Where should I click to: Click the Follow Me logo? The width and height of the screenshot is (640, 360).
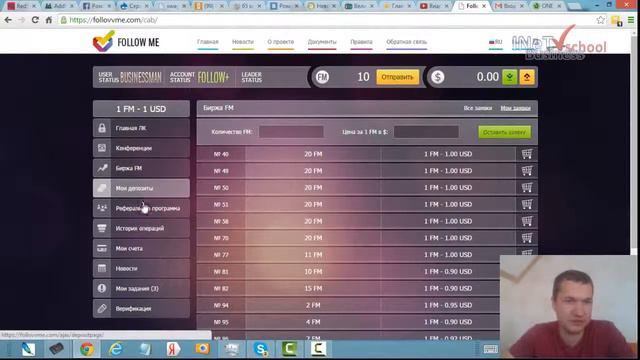click(x=126, y=42)
